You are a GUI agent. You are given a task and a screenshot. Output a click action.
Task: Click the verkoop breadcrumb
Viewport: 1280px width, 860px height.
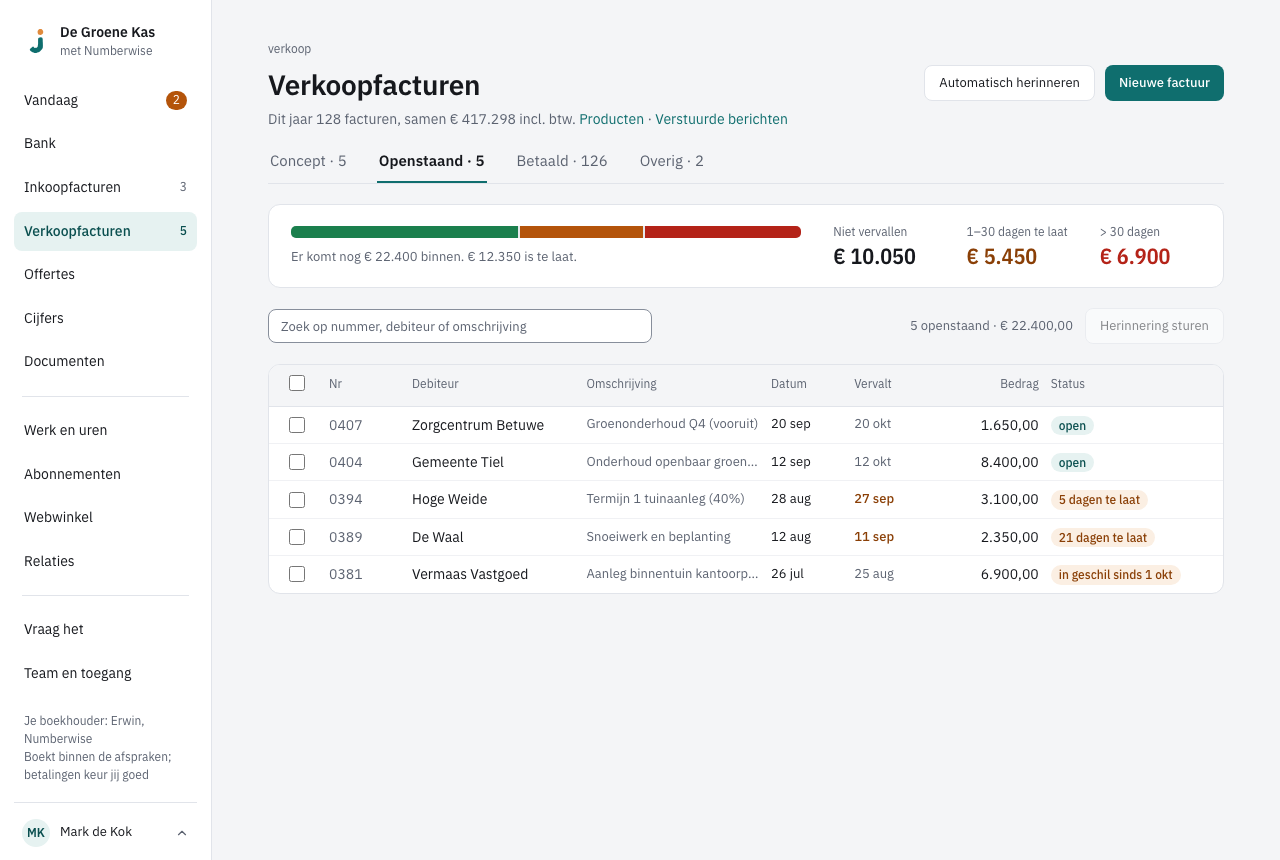click(x=289, y=49)
